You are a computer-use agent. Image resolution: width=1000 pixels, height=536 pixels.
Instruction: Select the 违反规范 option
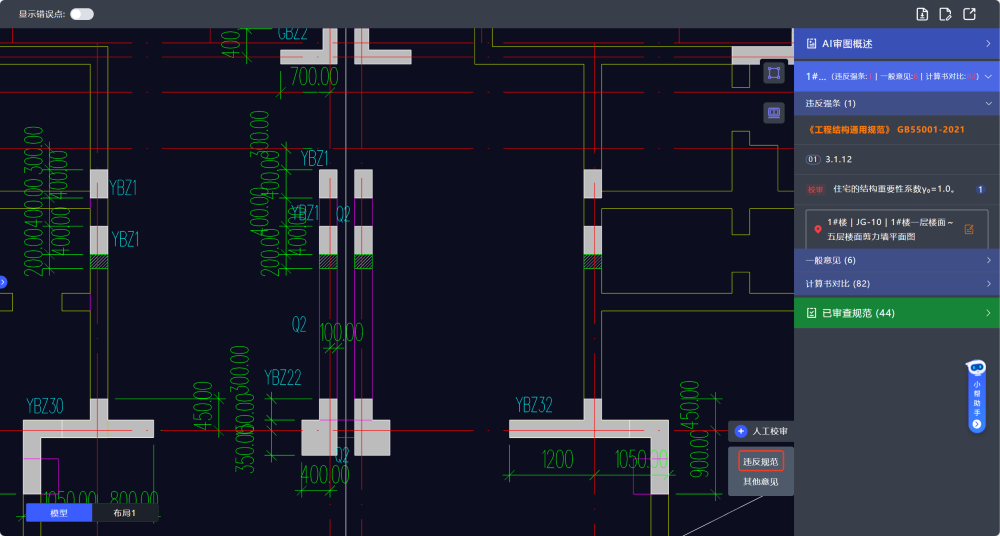(760, 461)
